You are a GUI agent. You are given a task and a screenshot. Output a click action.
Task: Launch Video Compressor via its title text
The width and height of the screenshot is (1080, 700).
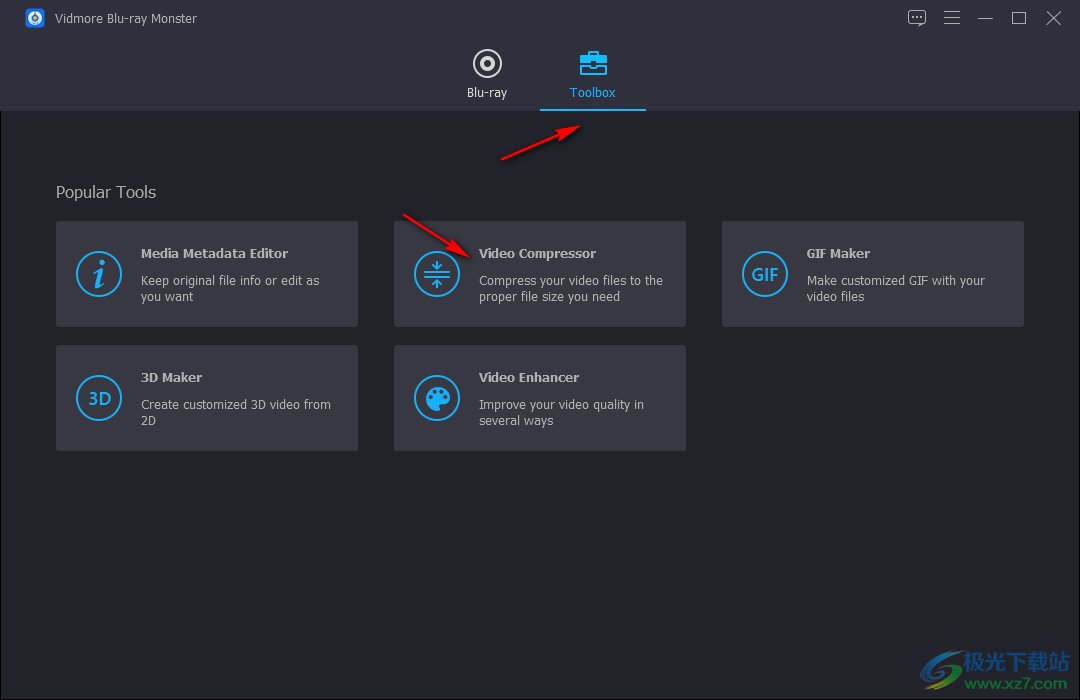coord(537,254)
